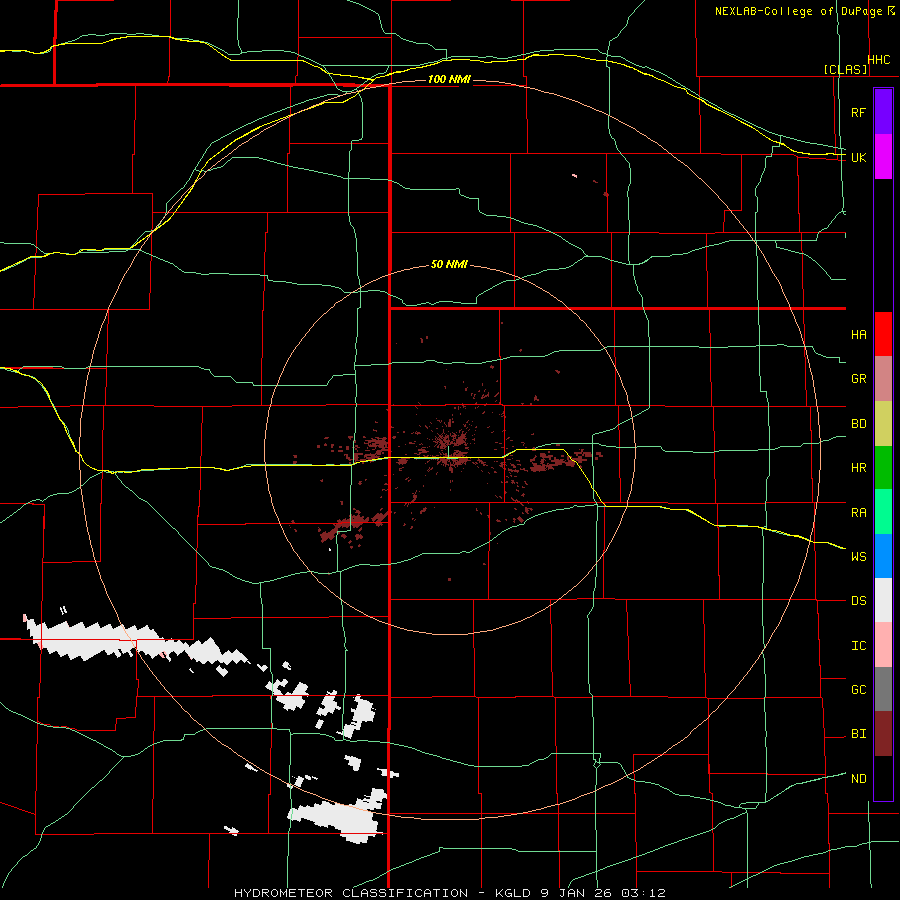Pick the HR green legend swatch
Viewport: 900px width, 900px height.
pyautogui.click(x=883, y=468)
